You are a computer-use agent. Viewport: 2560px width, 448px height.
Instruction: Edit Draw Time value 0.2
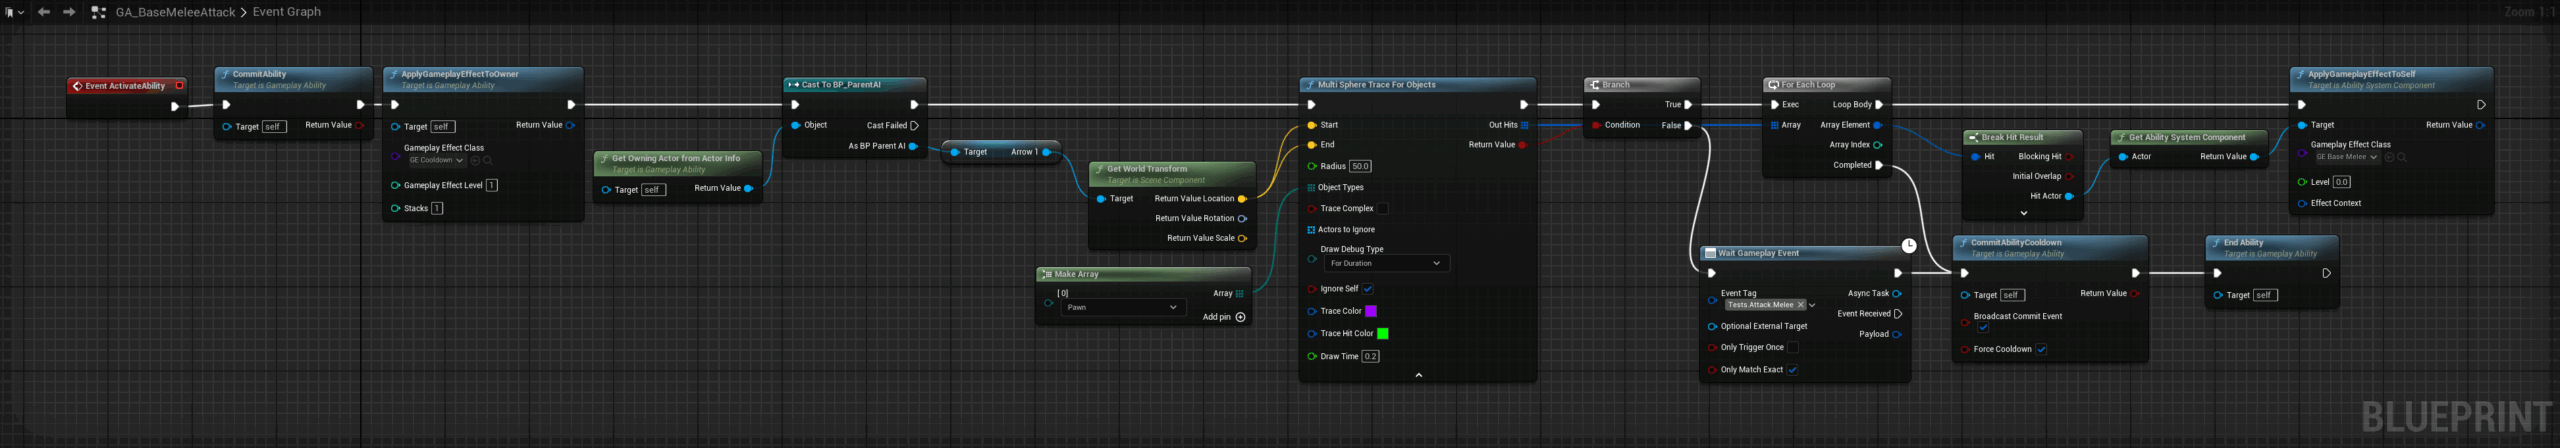point(1370,357)
